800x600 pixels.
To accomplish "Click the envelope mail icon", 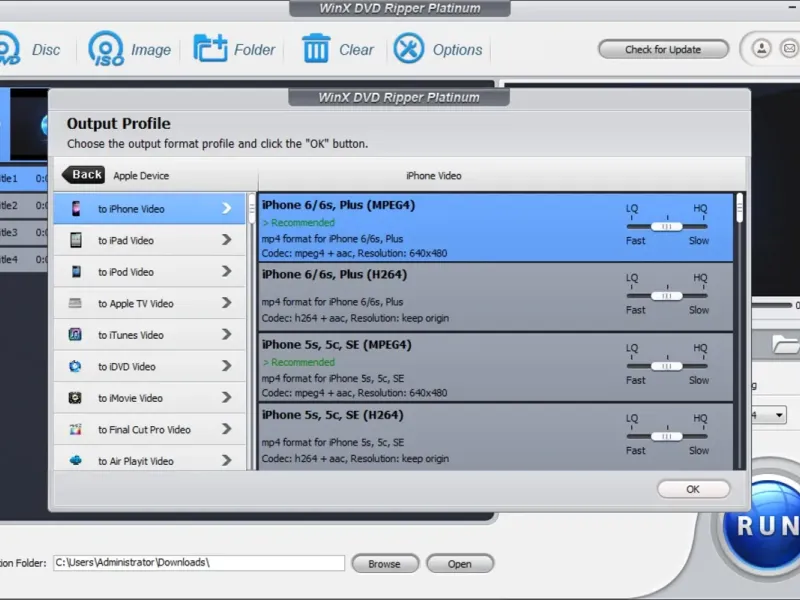I will [x=789, y=49].
